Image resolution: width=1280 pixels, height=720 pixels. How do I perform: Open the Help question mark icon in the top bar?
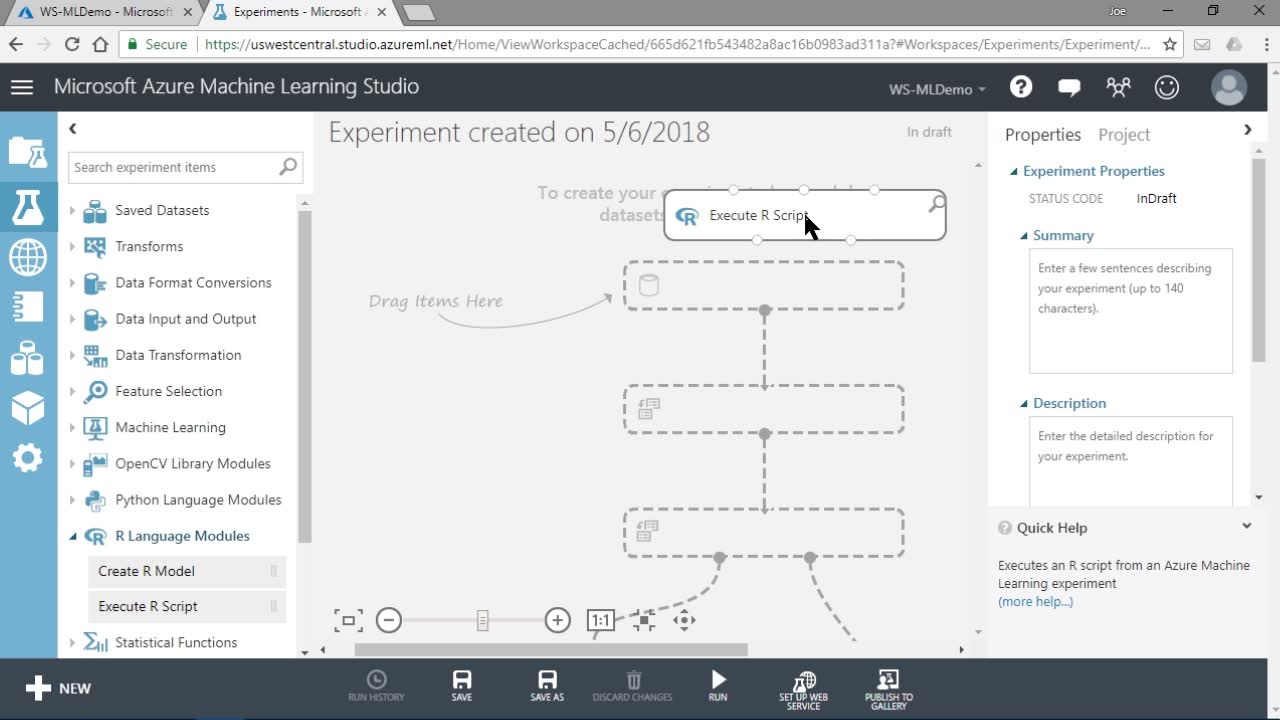point(1020,87)
